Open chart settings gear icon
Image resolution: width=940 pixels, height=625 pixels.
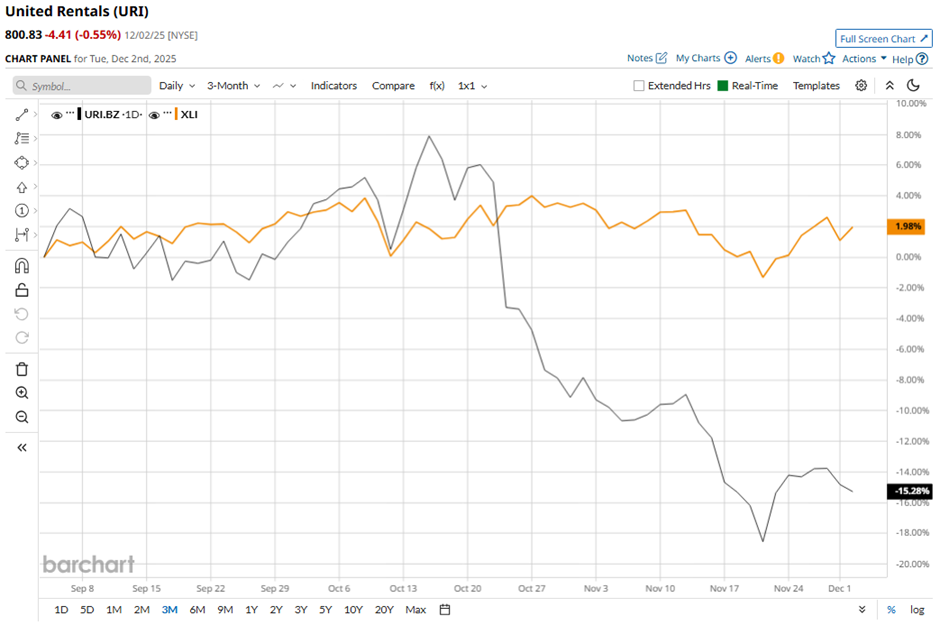861,86
